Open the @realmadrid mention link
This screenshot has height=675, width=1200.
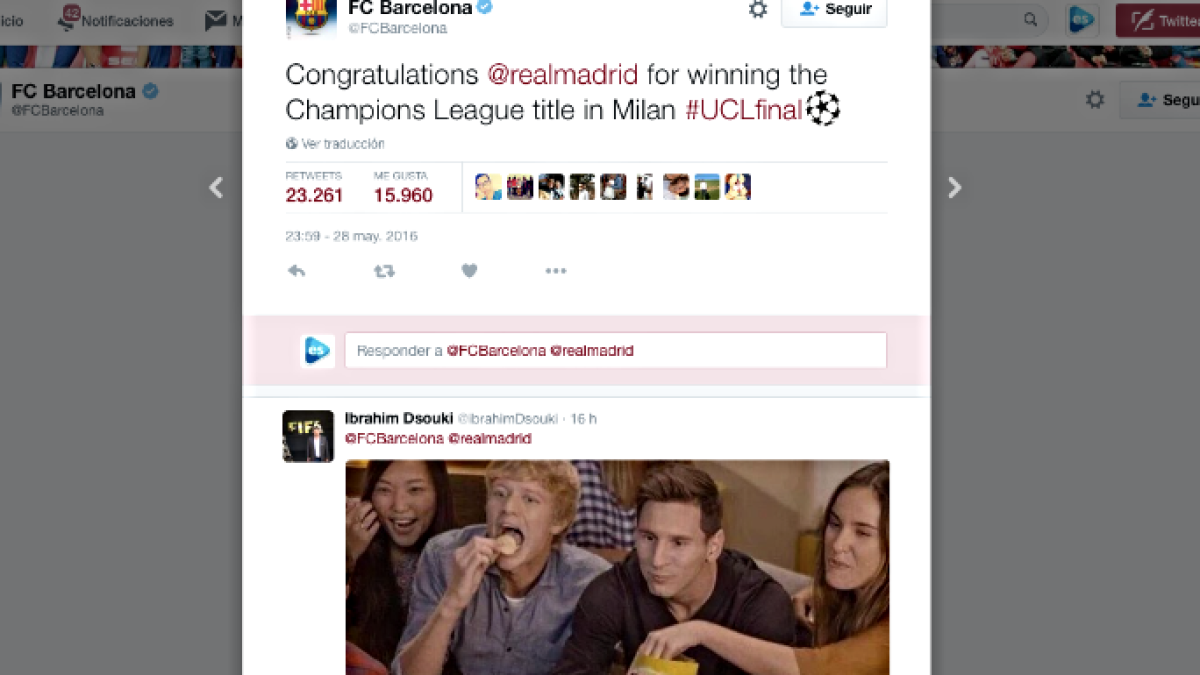[x=562, y=75]
